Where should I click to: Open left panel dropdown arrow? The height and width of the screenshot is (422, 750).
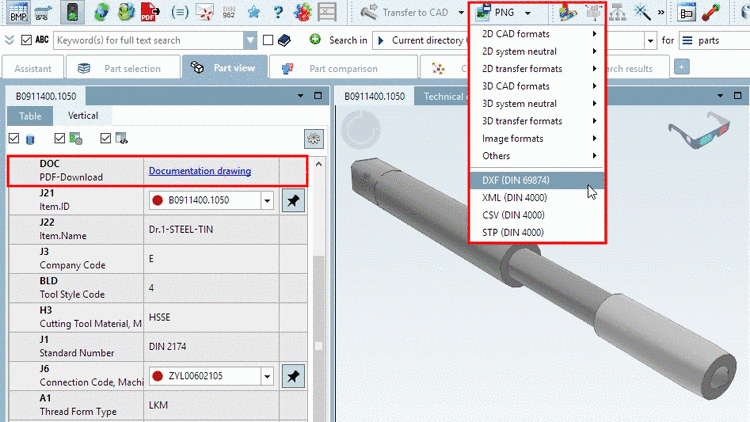(300, 96)
